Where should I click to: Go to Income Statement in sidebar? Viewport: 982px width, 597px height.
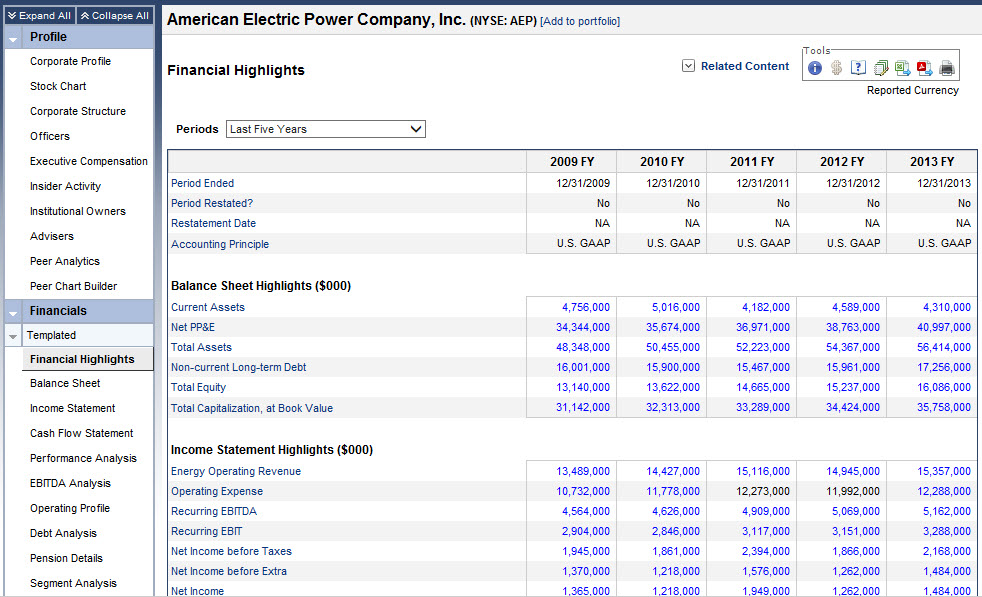(x=72, y=408)
